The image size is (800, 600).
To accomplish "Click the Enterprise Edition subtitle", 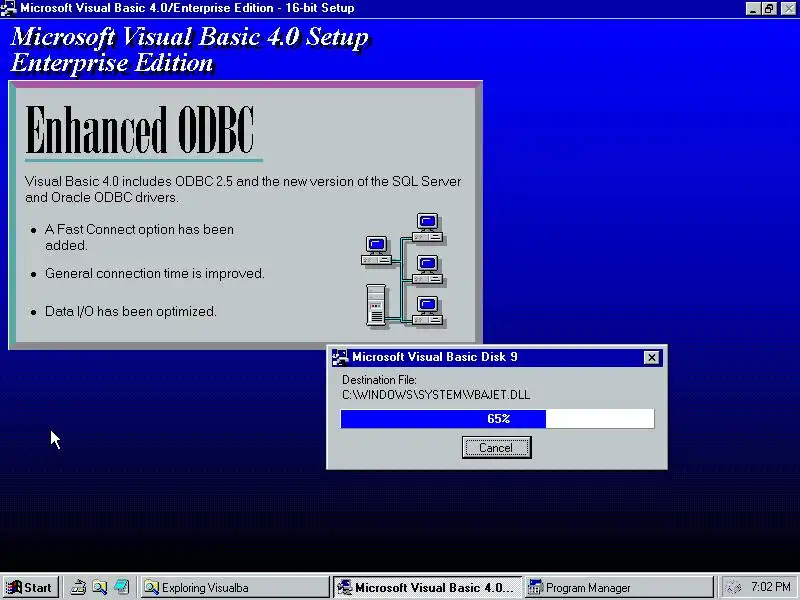I will (x=112, y=63).
